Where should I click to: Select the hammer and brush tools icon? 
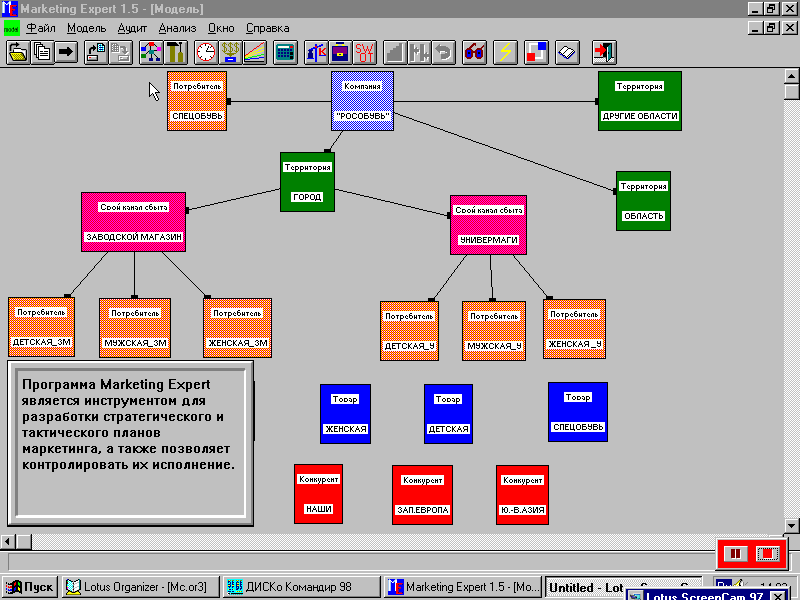(176, 52)
